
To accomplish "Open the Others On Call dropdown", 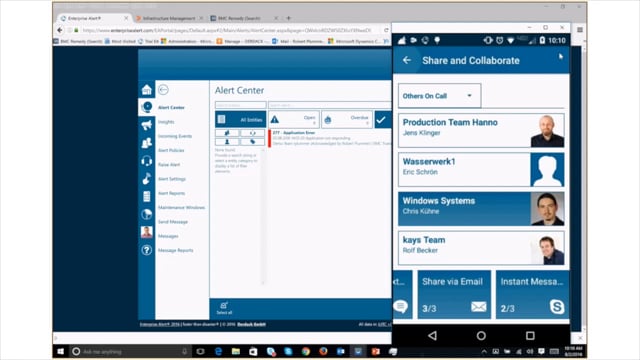I will tap(440, 96).
